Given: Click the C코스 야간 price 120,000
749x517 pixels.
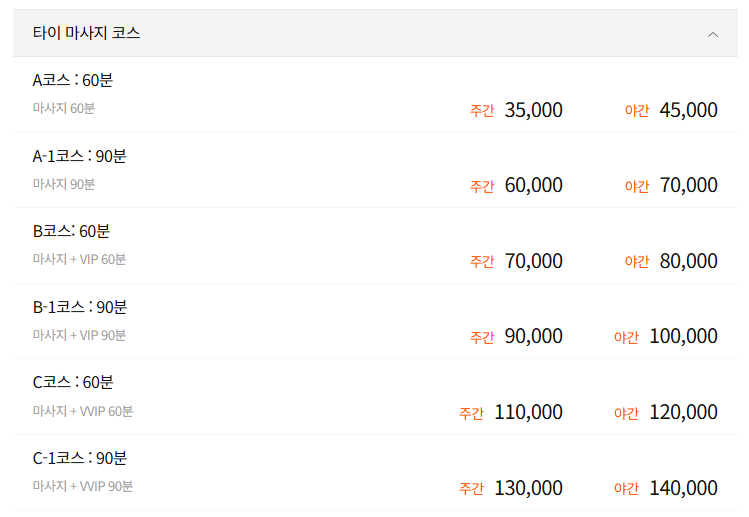Looking at the screenshot, I should click(683, 412).
